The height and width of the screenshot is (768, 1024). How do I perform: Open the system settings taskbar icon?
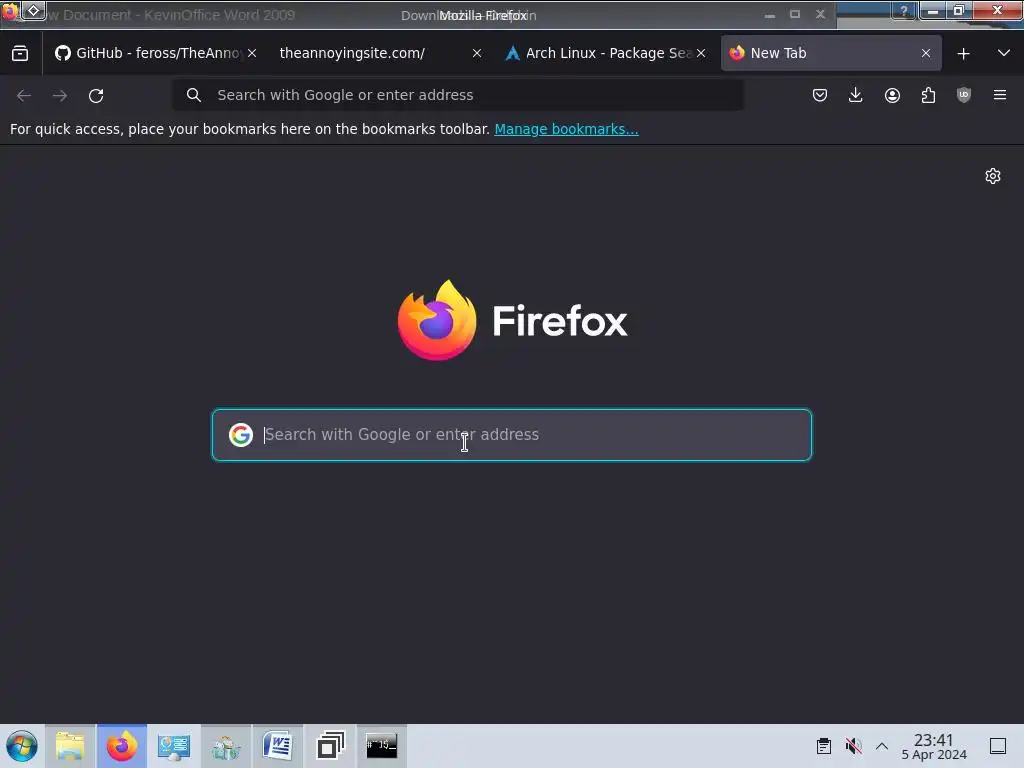[174, 746]
